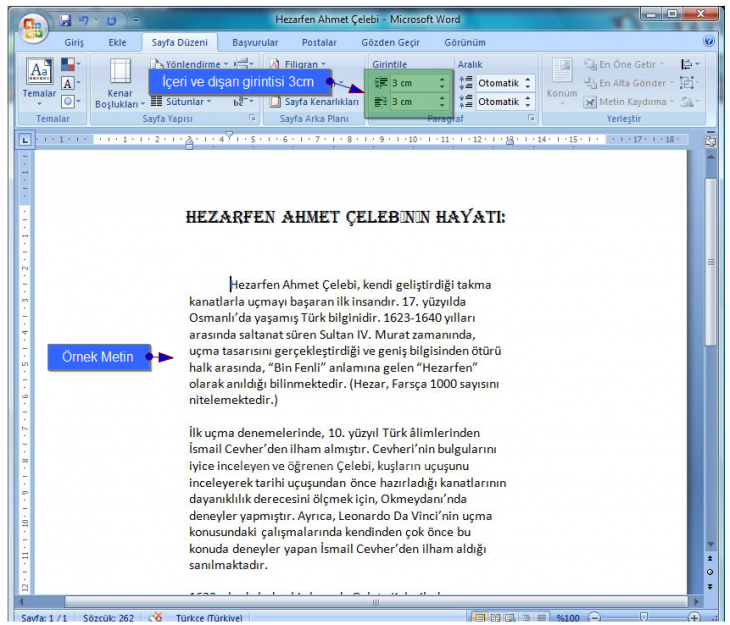This screenshot has height=625, width=730.
Task: Adjust the spacing before spinner
Action: coord(527,83)
